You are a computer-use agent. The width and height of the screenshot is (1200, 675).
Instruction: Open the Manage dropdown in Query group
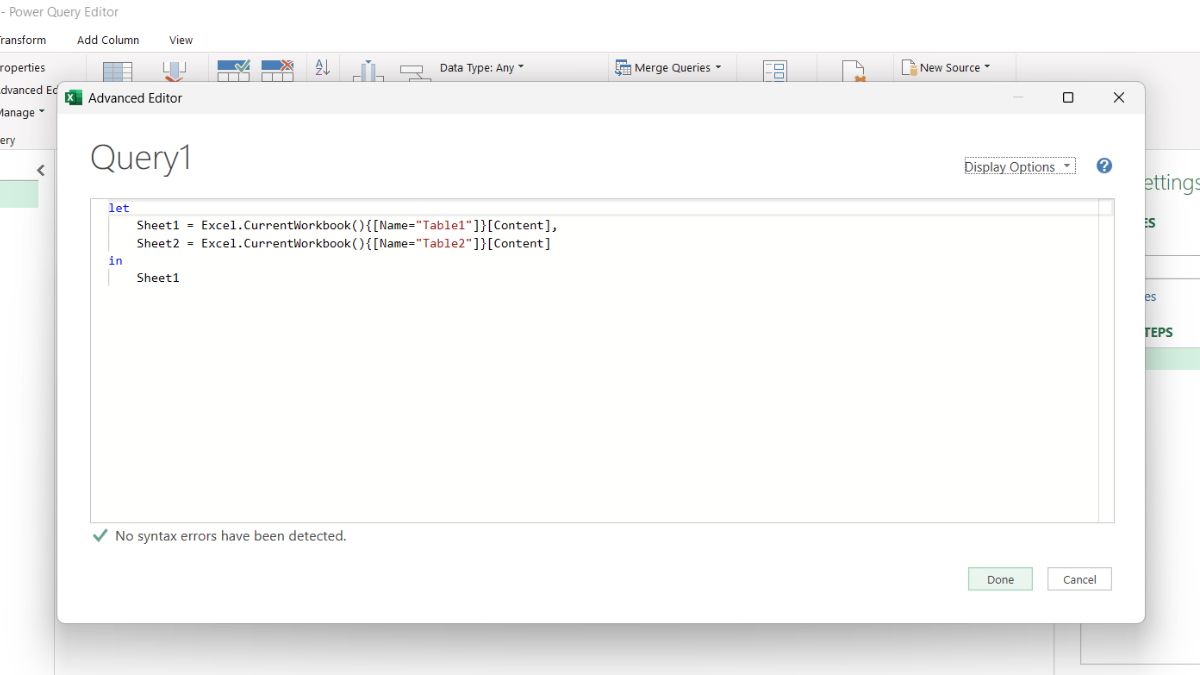pos(22,113)
